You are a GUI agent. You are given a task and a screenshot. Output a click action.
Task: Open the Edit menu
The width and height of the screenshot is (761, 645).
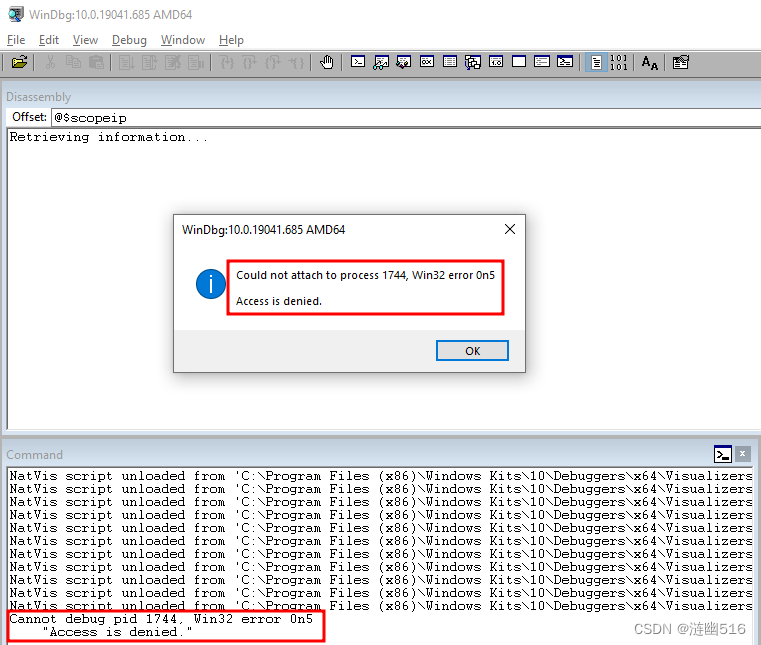point(49,40)
